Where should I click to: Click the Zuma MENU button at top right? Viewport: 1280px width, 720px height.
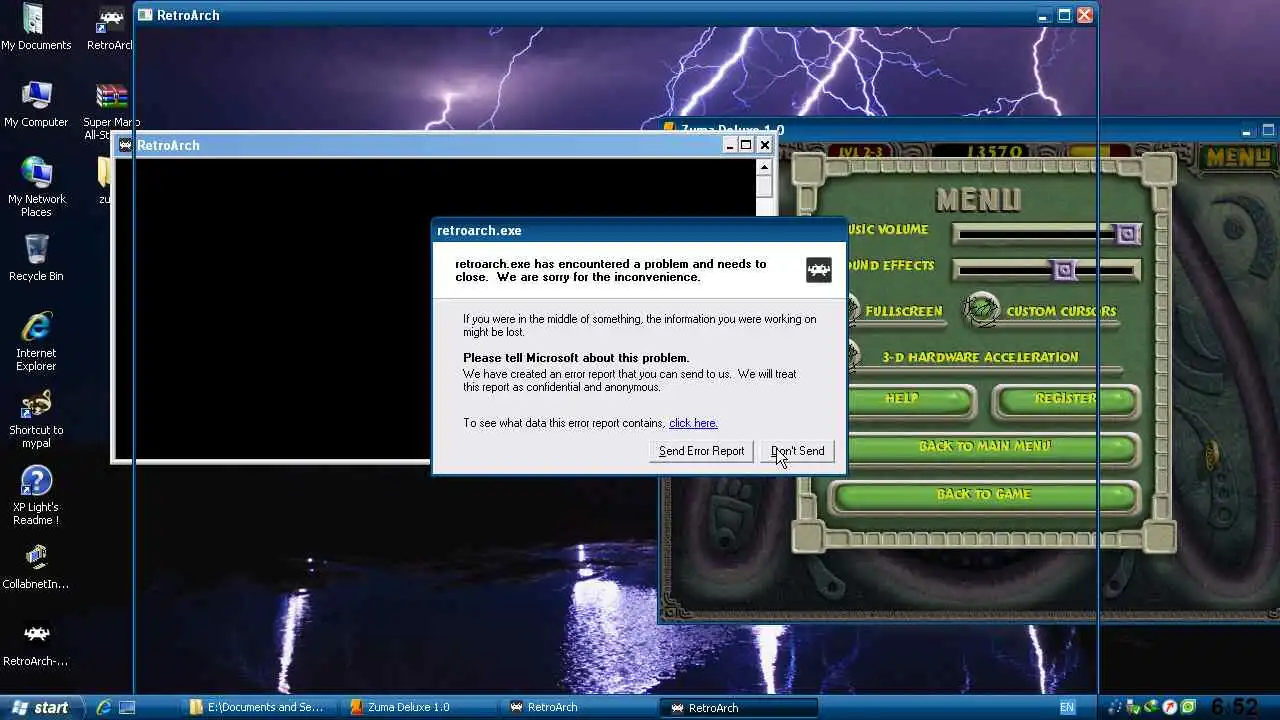1238,158
